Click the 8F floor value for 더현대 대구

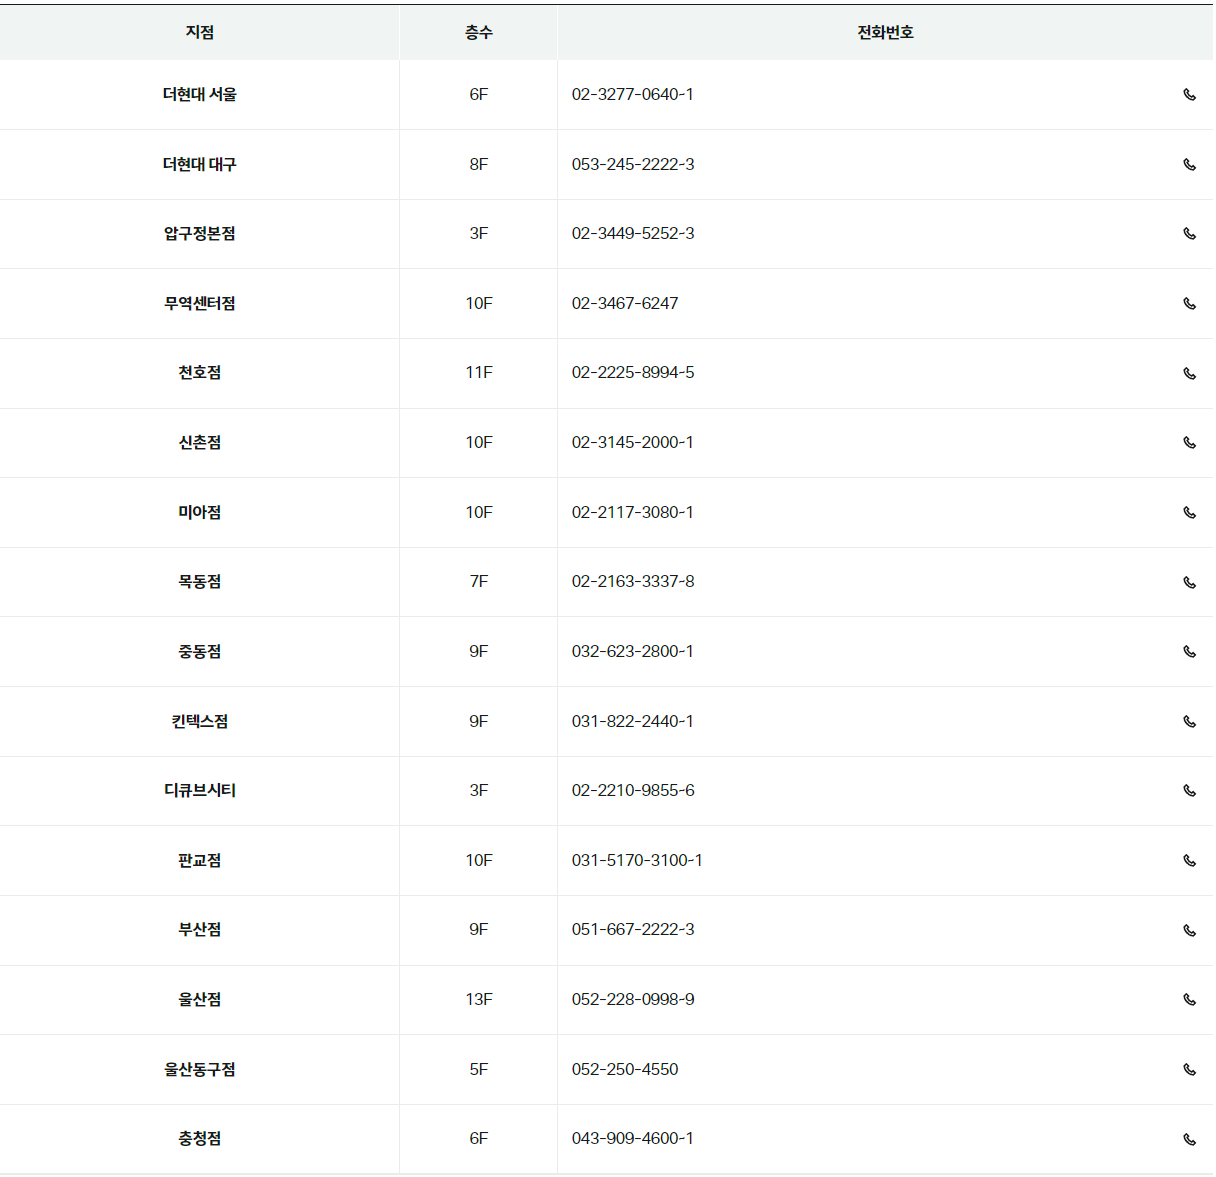coord(479,164)
